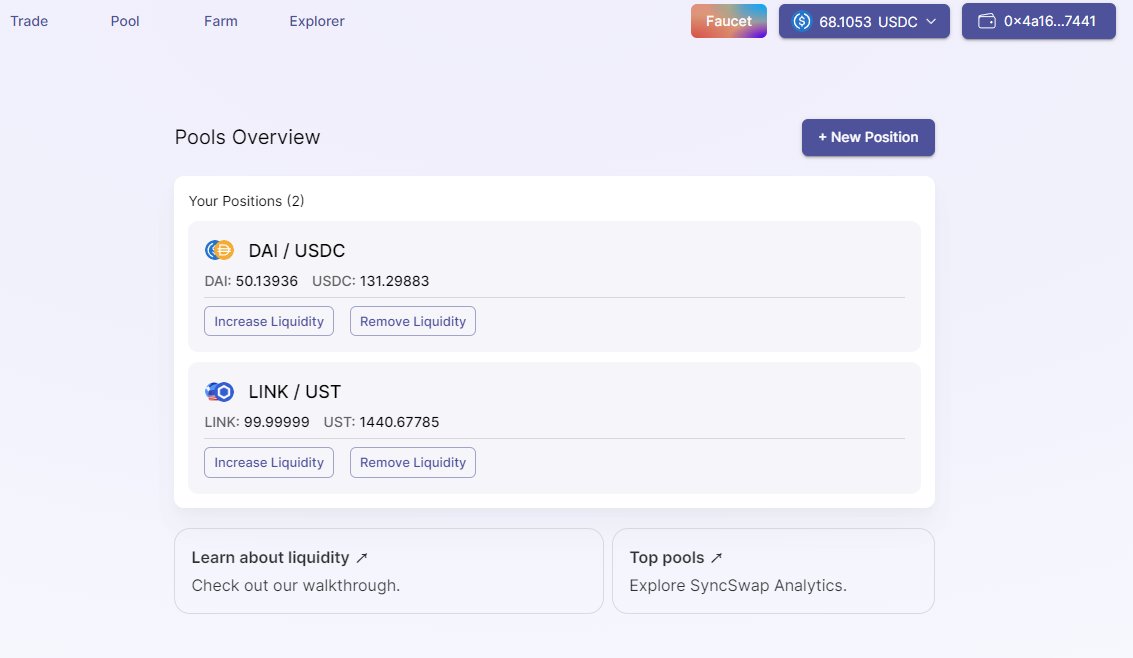Open the Trade menu item
This screenshot has height=658, width=1133.
point(29,21)
